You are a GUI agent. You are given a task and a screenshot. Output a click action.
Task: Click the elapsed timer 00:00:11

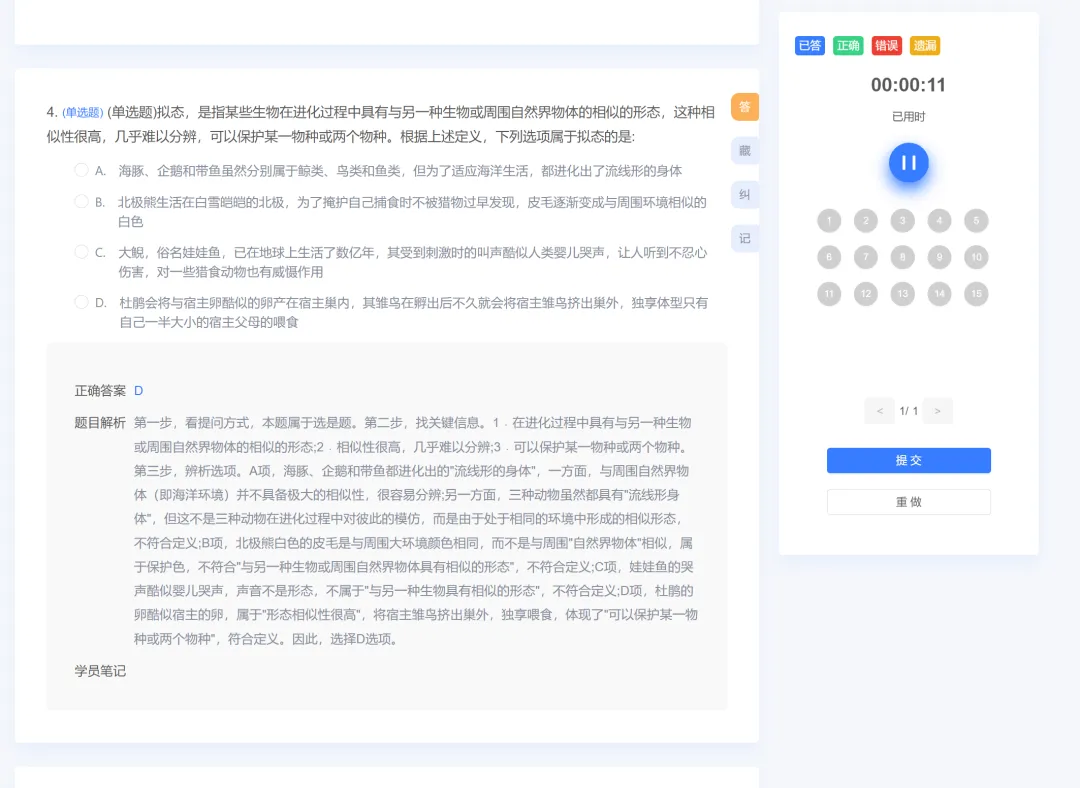point(908,85)
